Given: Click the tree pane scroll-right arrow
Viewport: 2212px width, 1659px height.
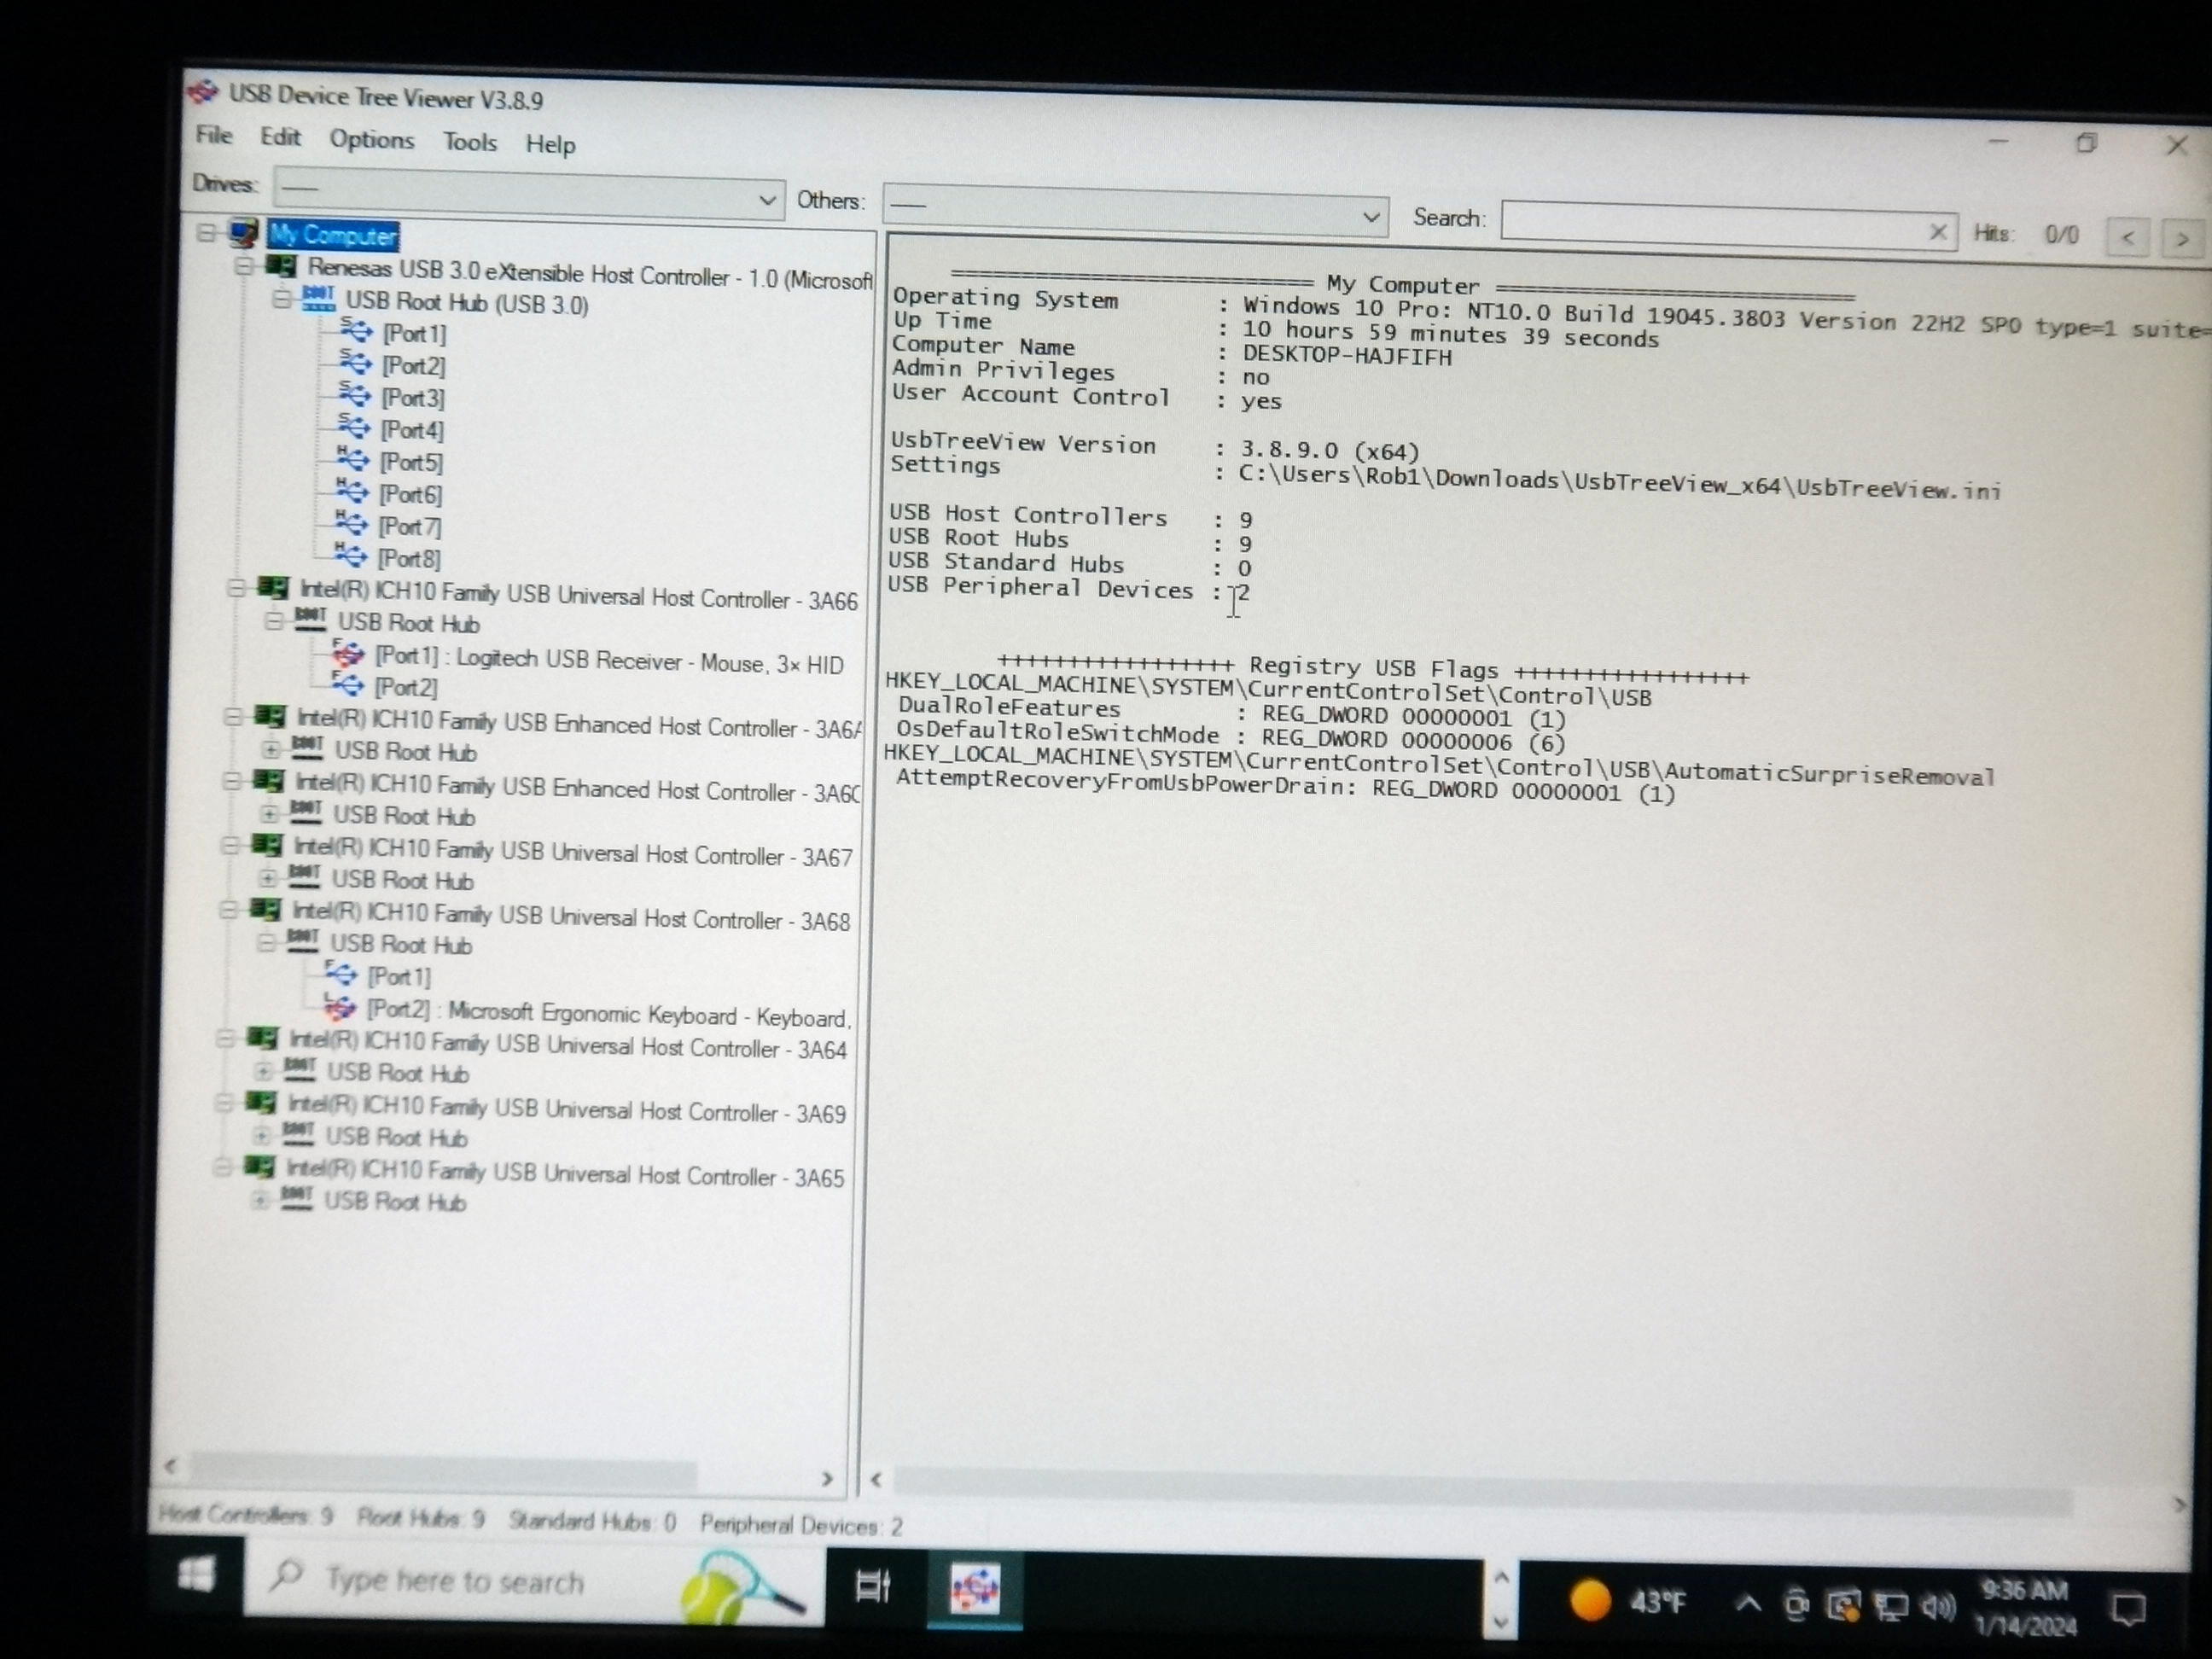Looking at the screenshot, I should [827, 1479].
